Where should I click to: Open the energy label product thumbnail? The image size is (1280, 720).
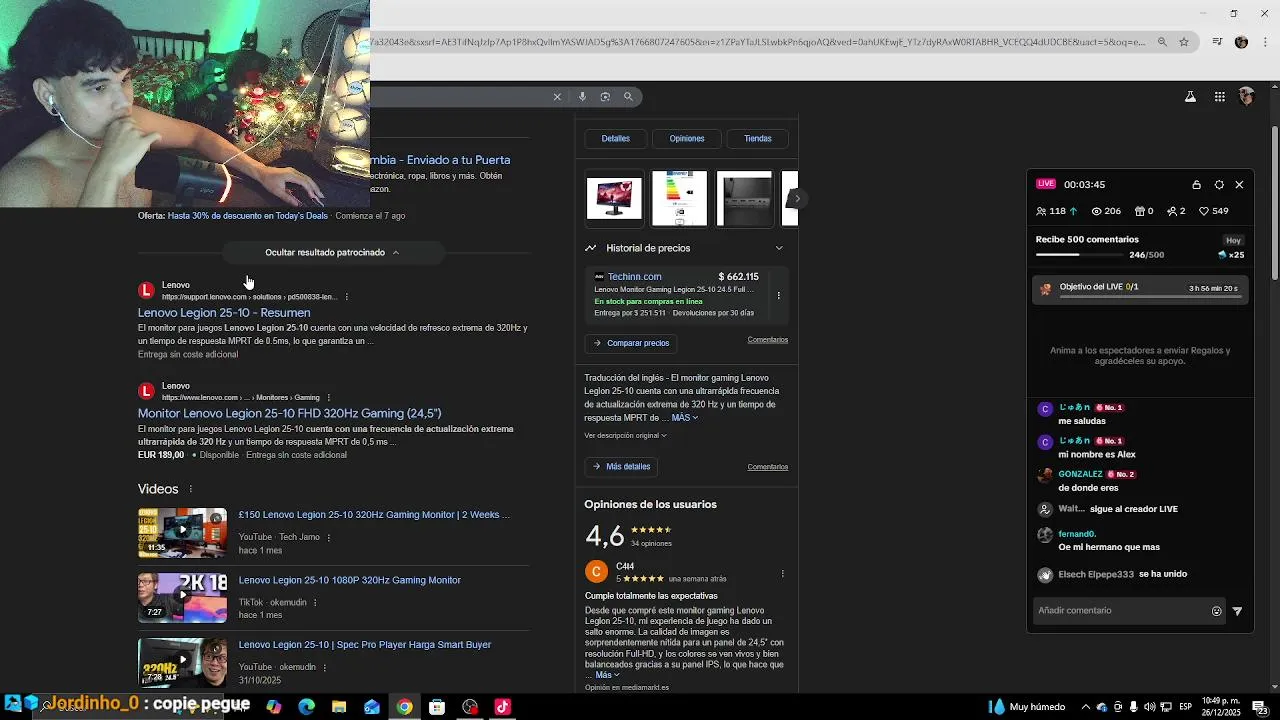click(679, 198)
